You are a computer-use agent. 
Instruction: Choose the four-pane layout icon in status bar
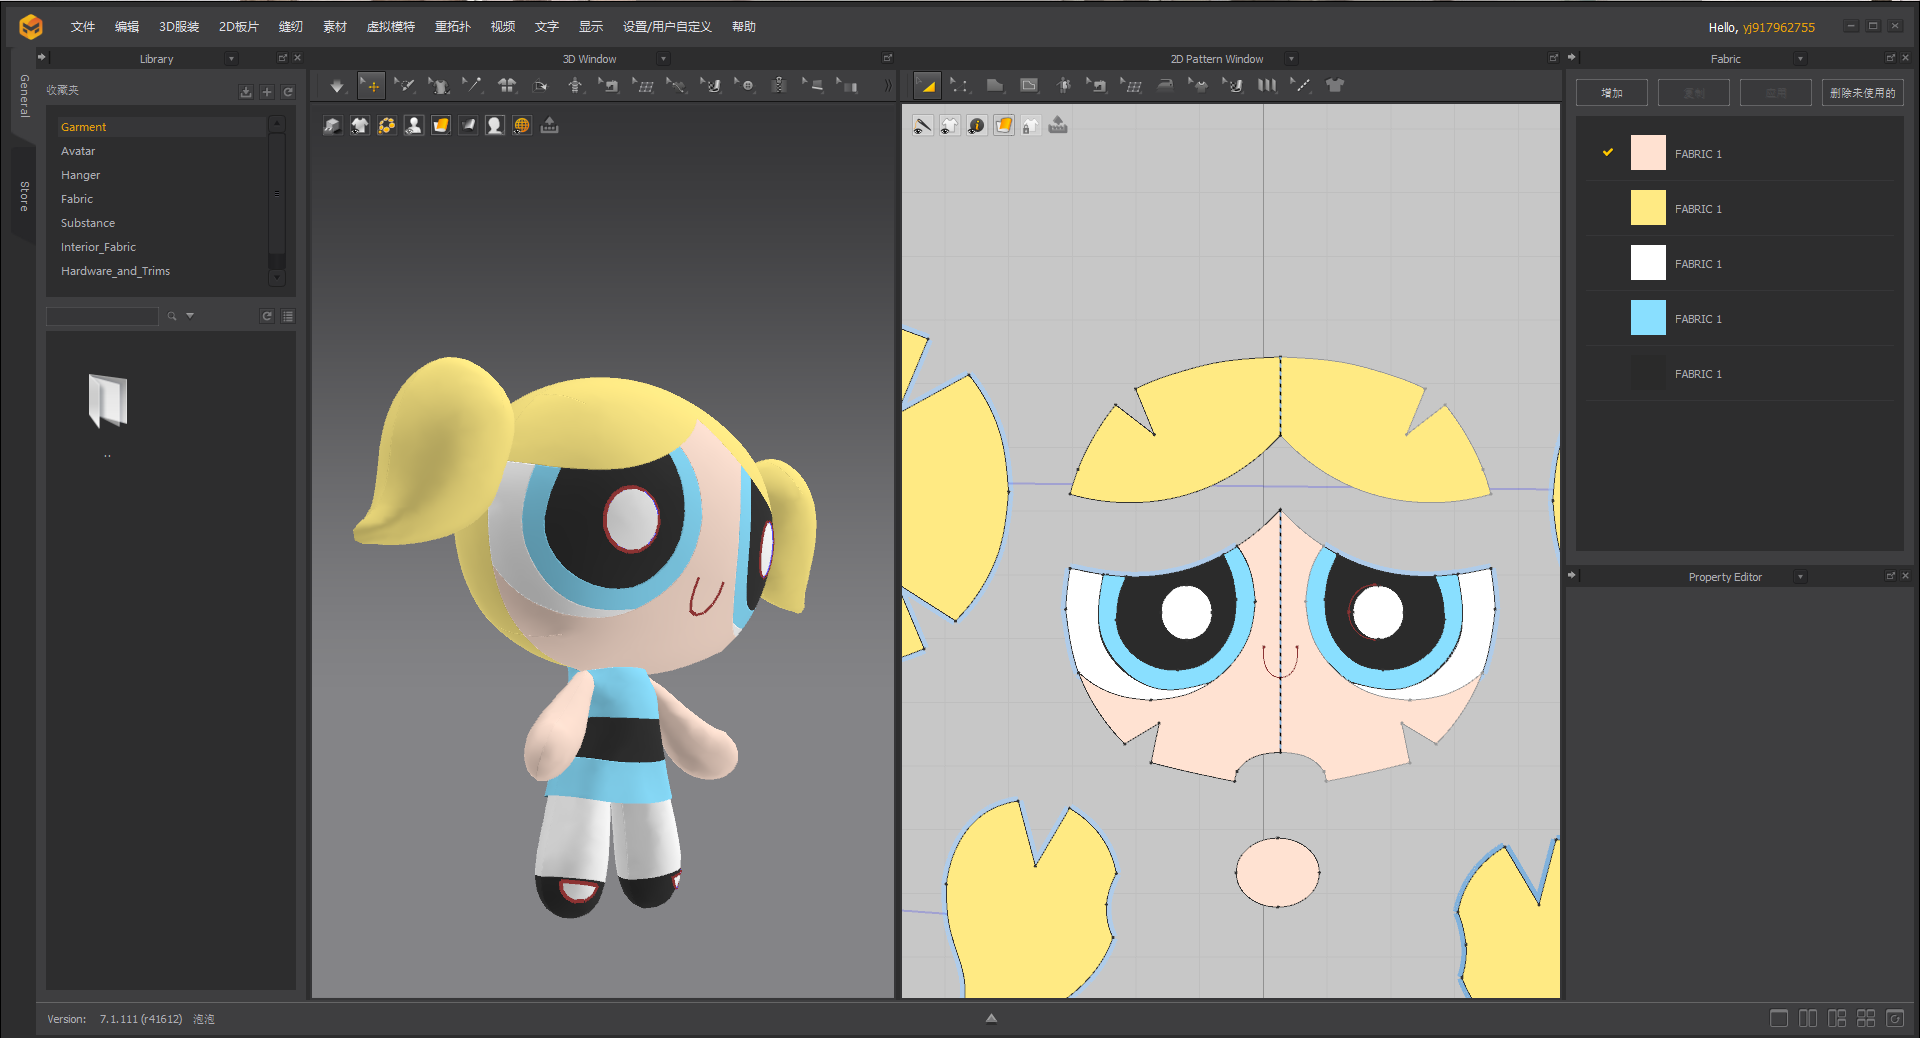tap(1866, 1018)
